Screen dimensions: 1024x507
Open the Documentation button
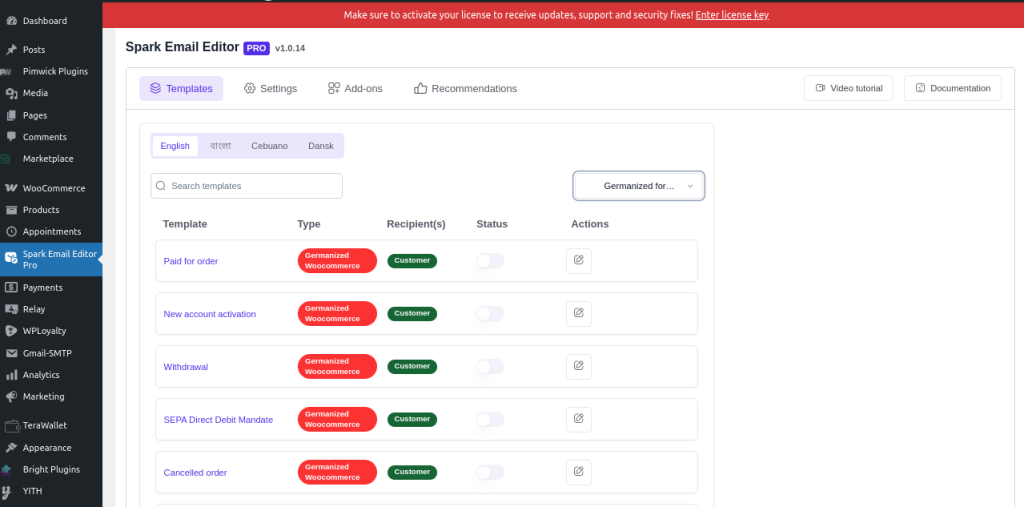click(x=953, y=88)
